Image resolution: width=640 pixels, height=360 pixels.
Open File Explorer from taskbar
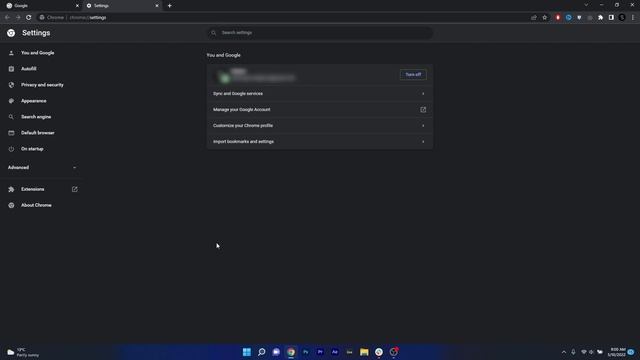(x=364, y=352)
